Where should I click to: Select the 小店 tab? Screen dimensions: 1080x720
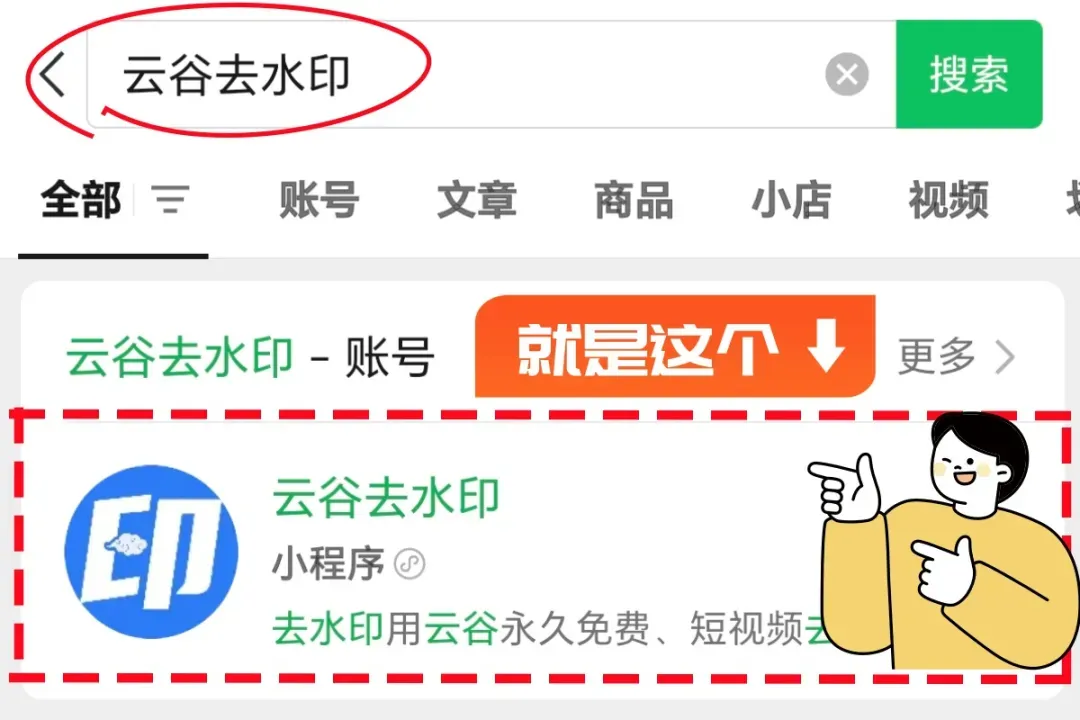pyautogui.click(x=791, y=200)
